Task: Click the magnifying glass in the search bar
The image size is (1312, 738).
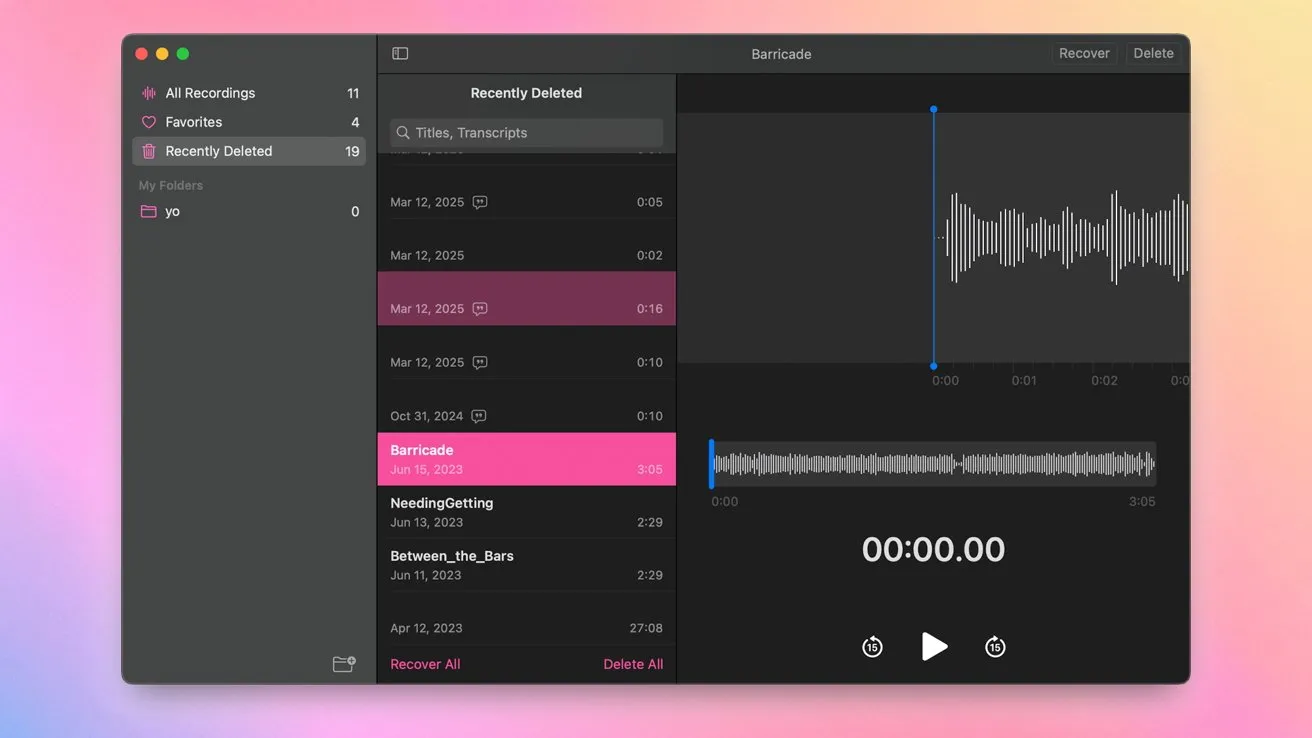Action: [403, 132]
